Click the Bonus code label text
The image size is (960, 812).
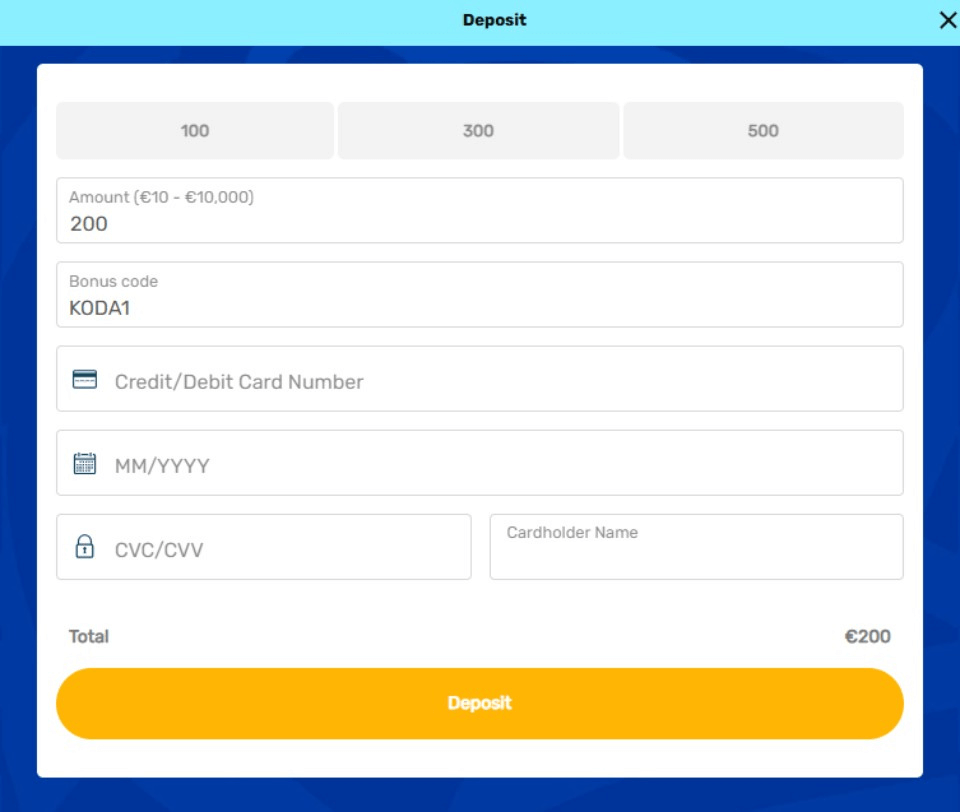[x=113, y=282]
